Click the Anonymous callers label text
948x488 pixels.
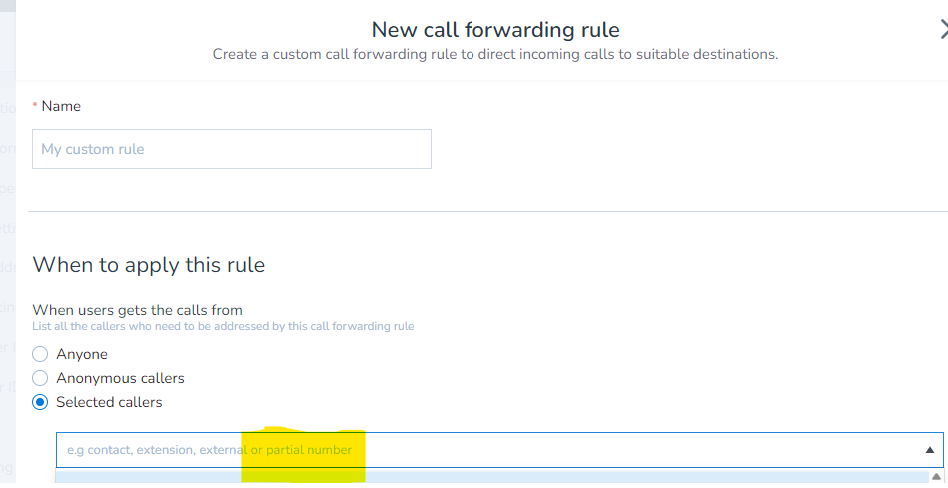point(120,378)
